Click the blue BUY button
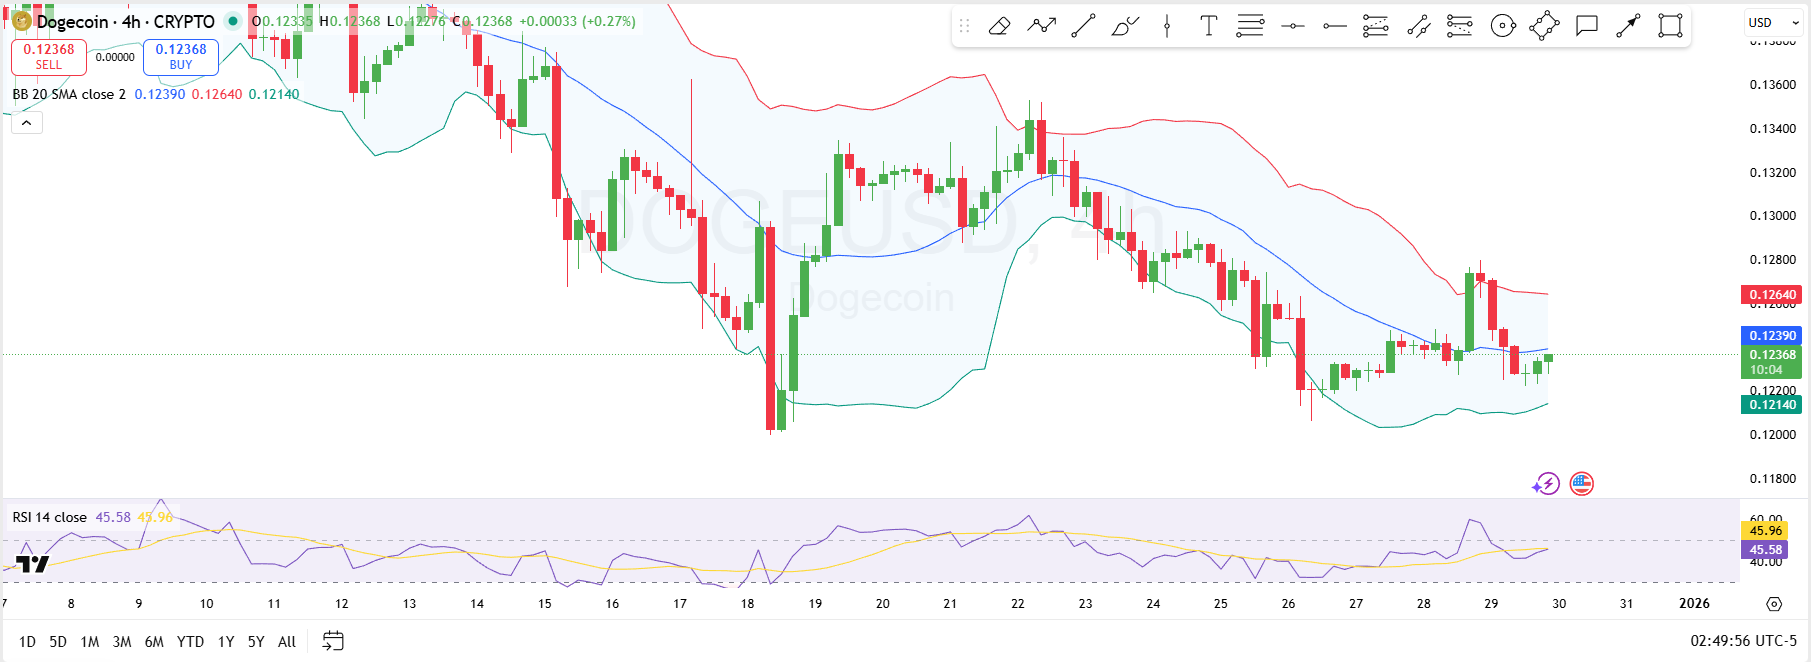Image resolution: width=1811 pixels, height=662 pixels. (x=181, y=57)
